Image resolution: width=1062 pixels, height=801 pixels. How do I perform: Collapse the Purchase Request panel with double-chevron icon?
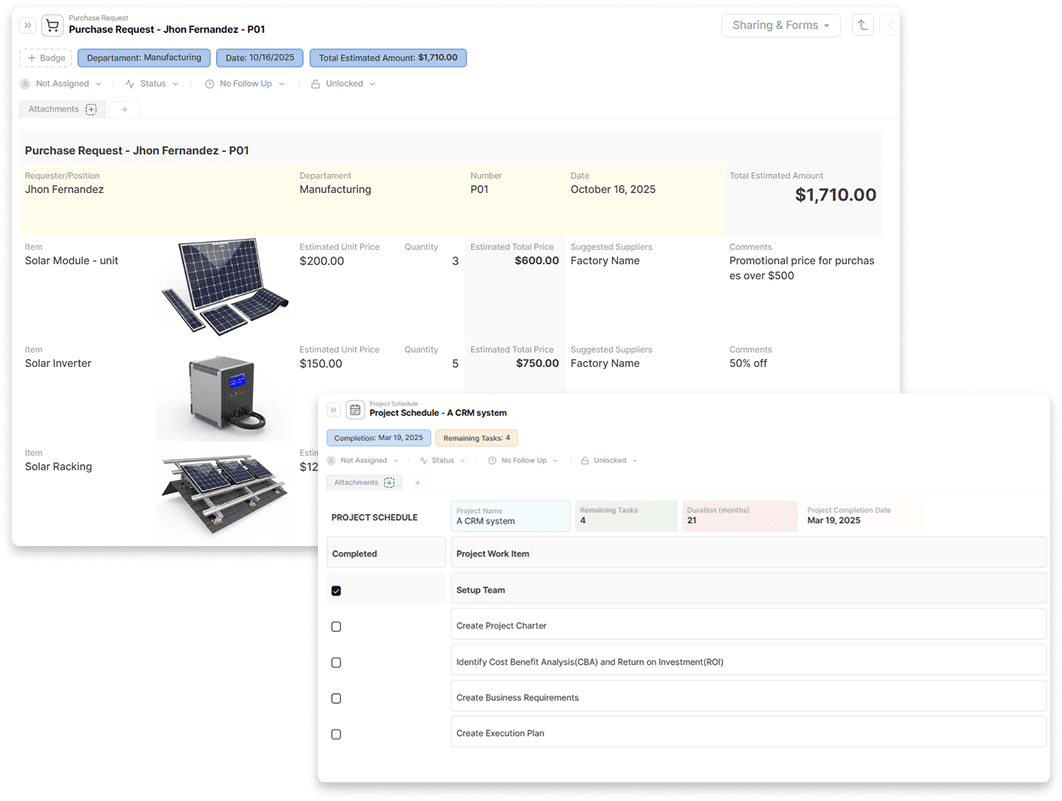pyautogui.click(x=28, y=25)
